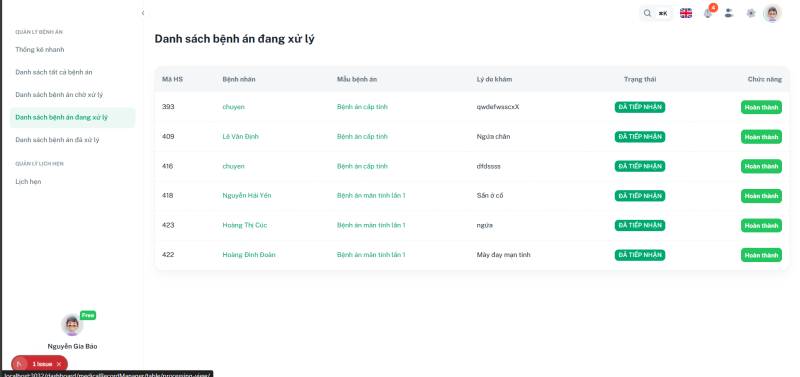800x377 pixels.
Task: Click the Lý do khám column header
Action: 494,79
